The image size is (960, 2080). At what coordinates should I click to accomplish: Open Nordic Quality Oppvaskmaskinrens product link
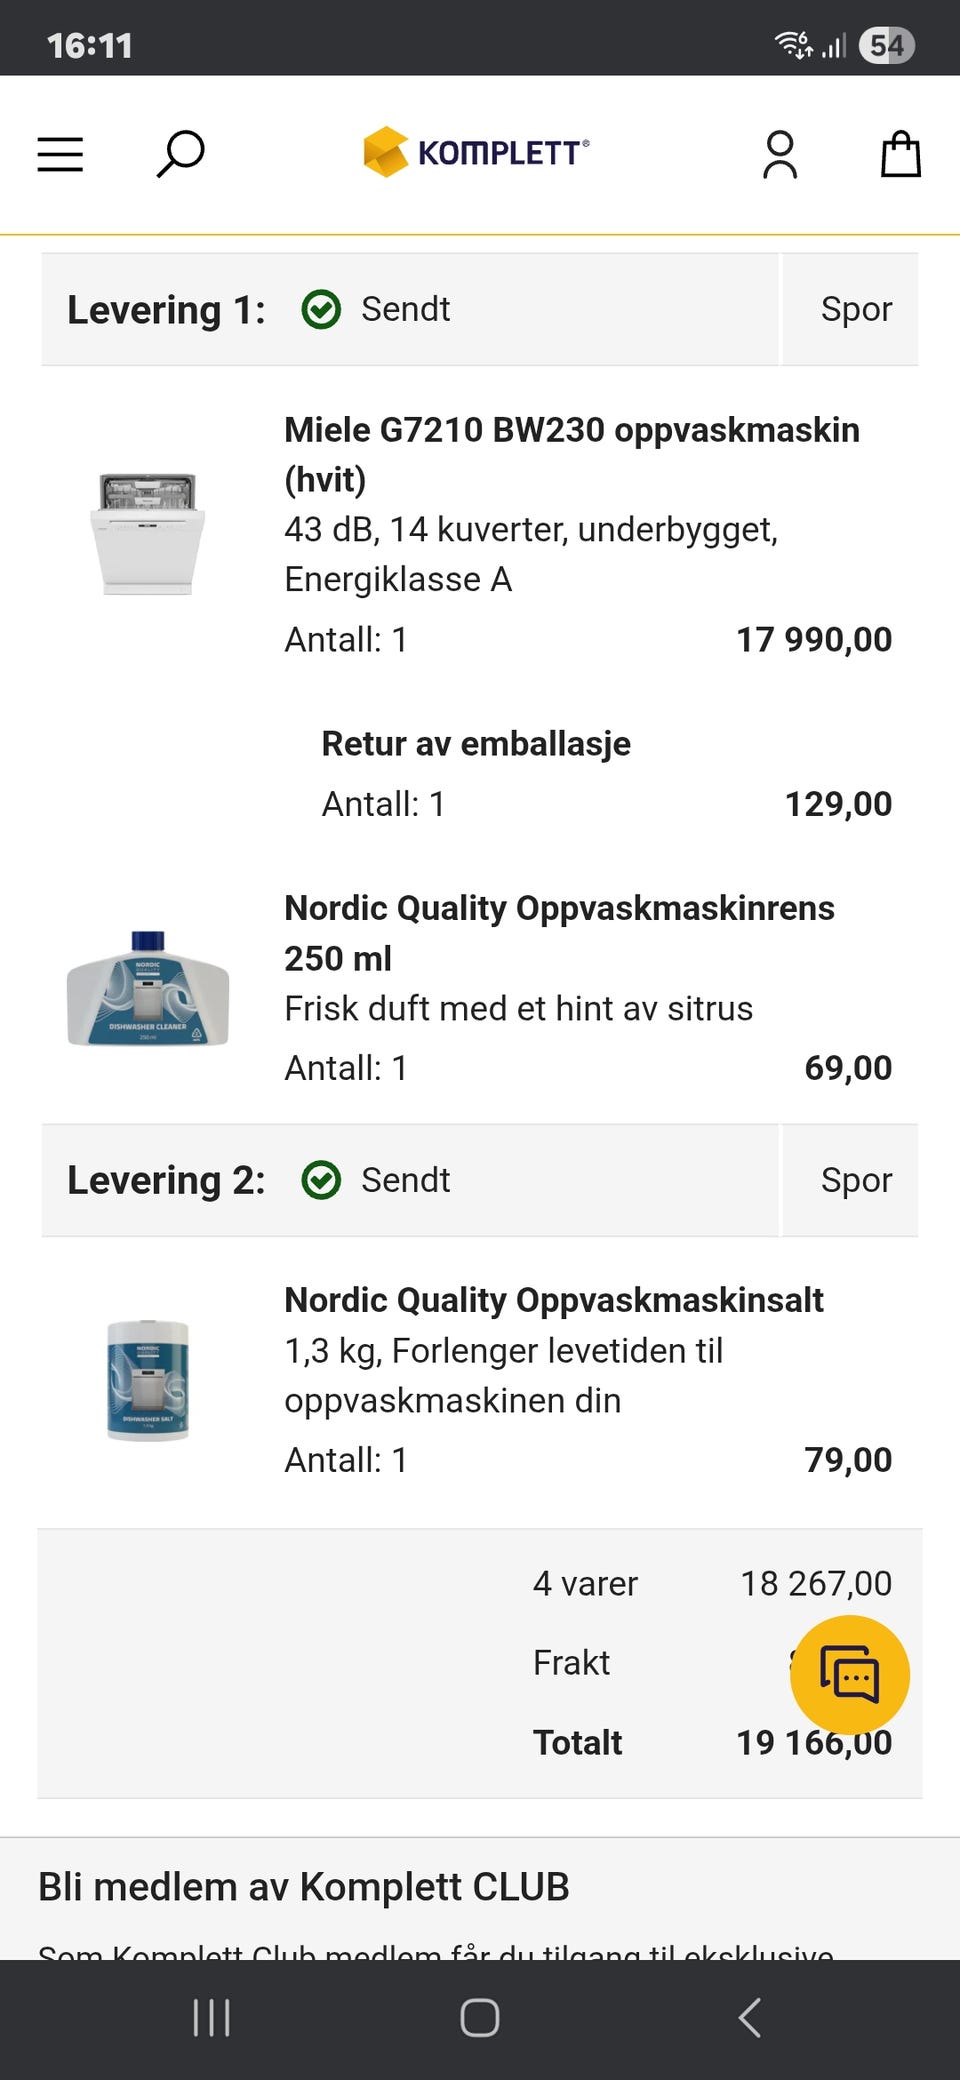pyautogui.click(x=559, y=909)
